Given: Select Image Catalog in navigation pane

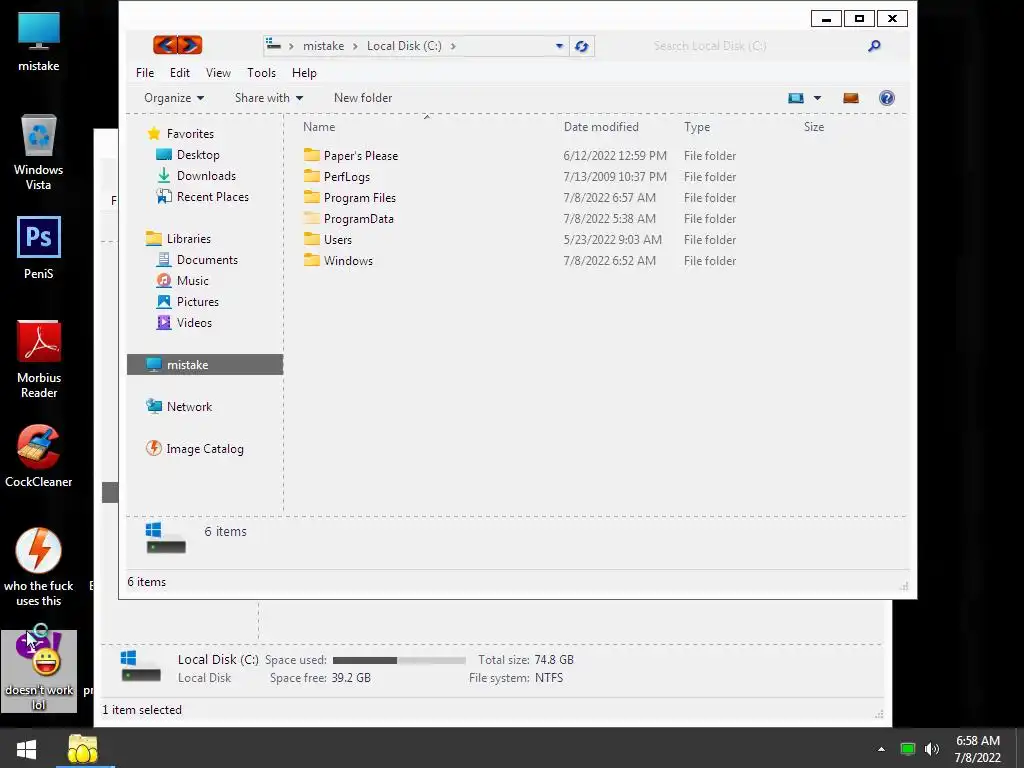Looking at the screenshot, I should coord(195,449).
